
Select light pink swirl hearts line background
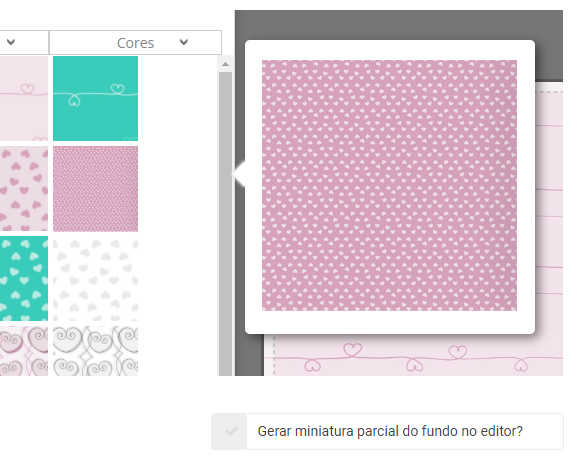tap(24, 99)
